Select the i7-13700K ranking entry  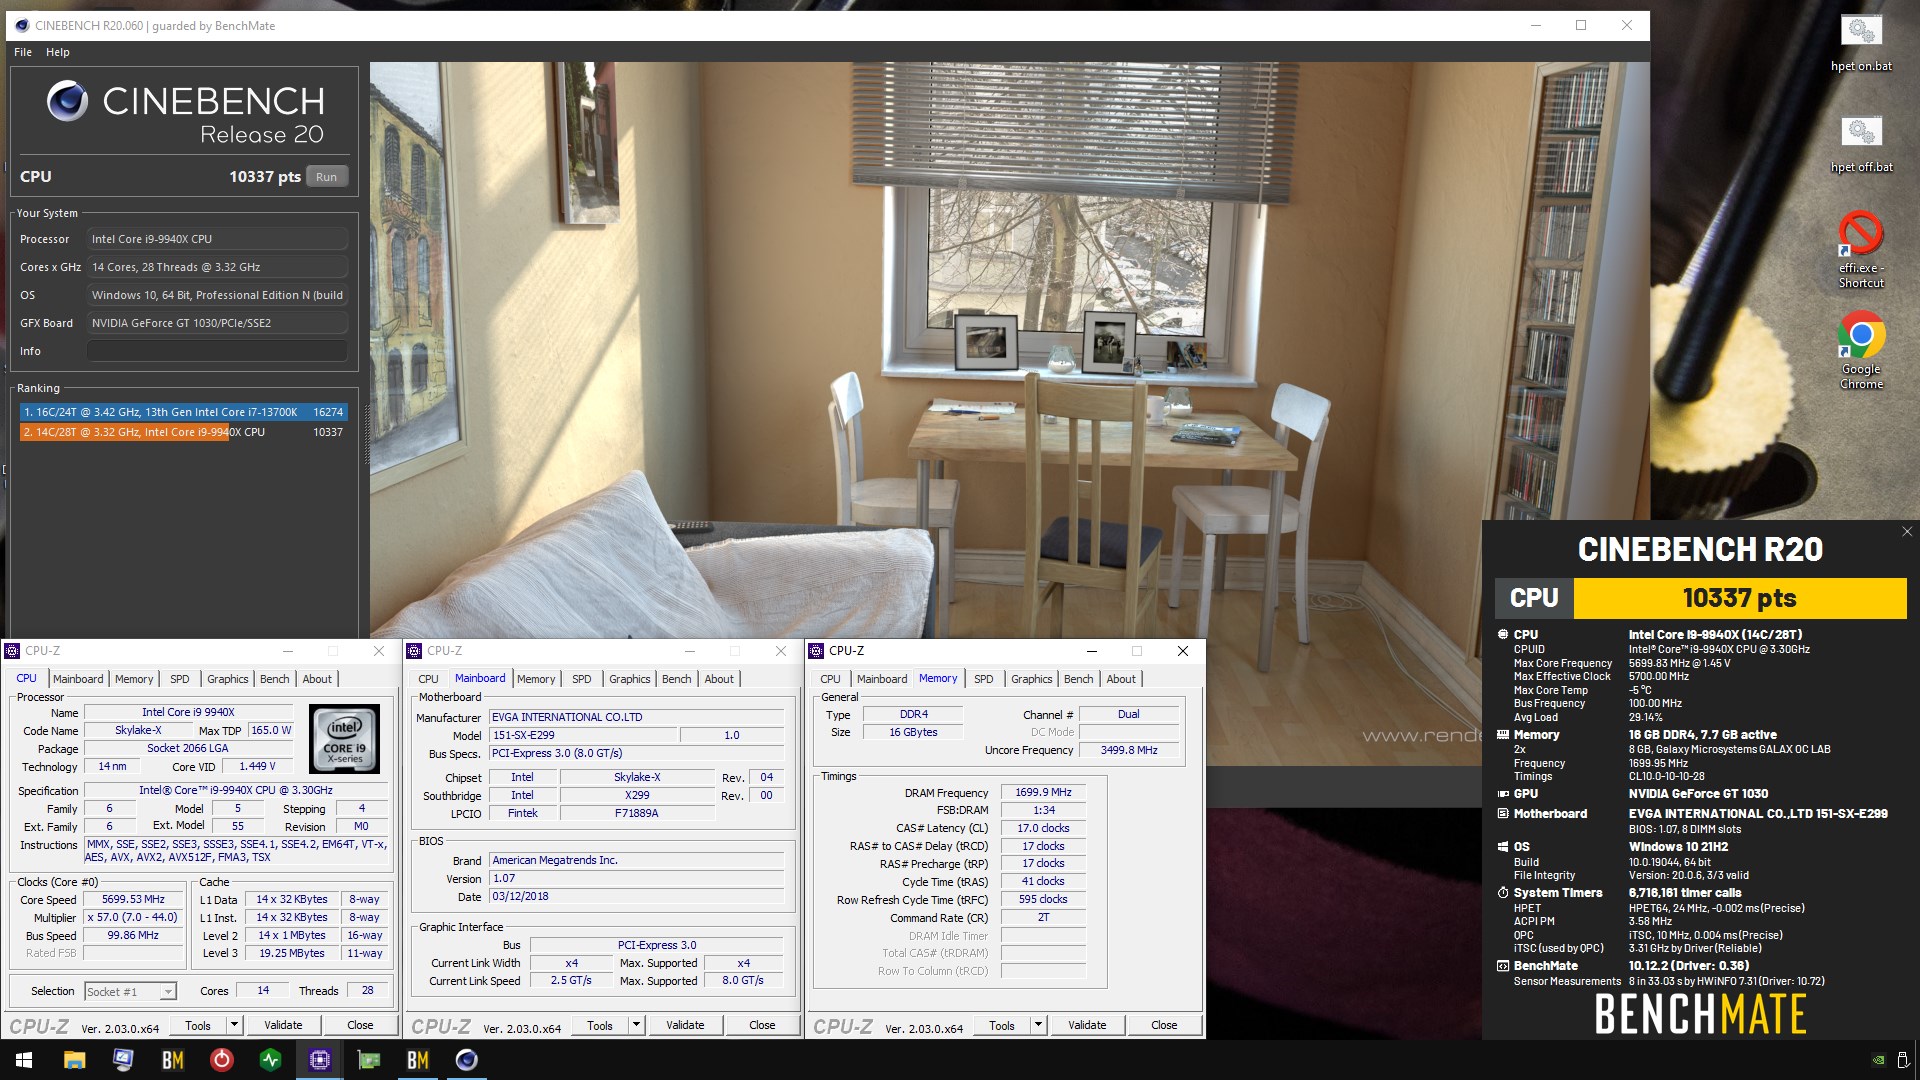(x=184, y=412)
